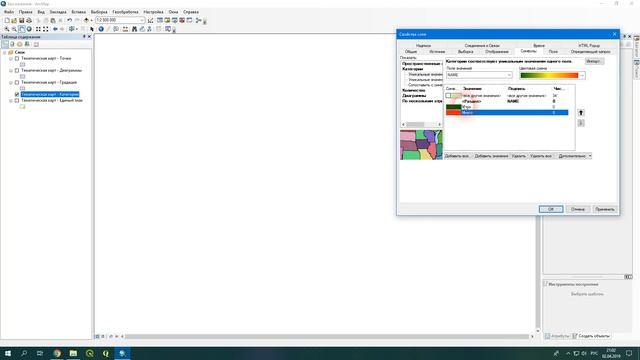Switch to the Отображение tab

[x=497, y=52]
